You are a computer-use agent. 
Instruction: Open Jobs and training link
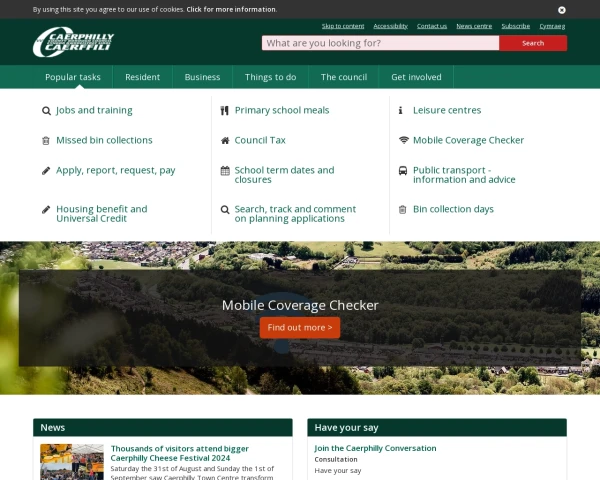[x=94, y=110]
